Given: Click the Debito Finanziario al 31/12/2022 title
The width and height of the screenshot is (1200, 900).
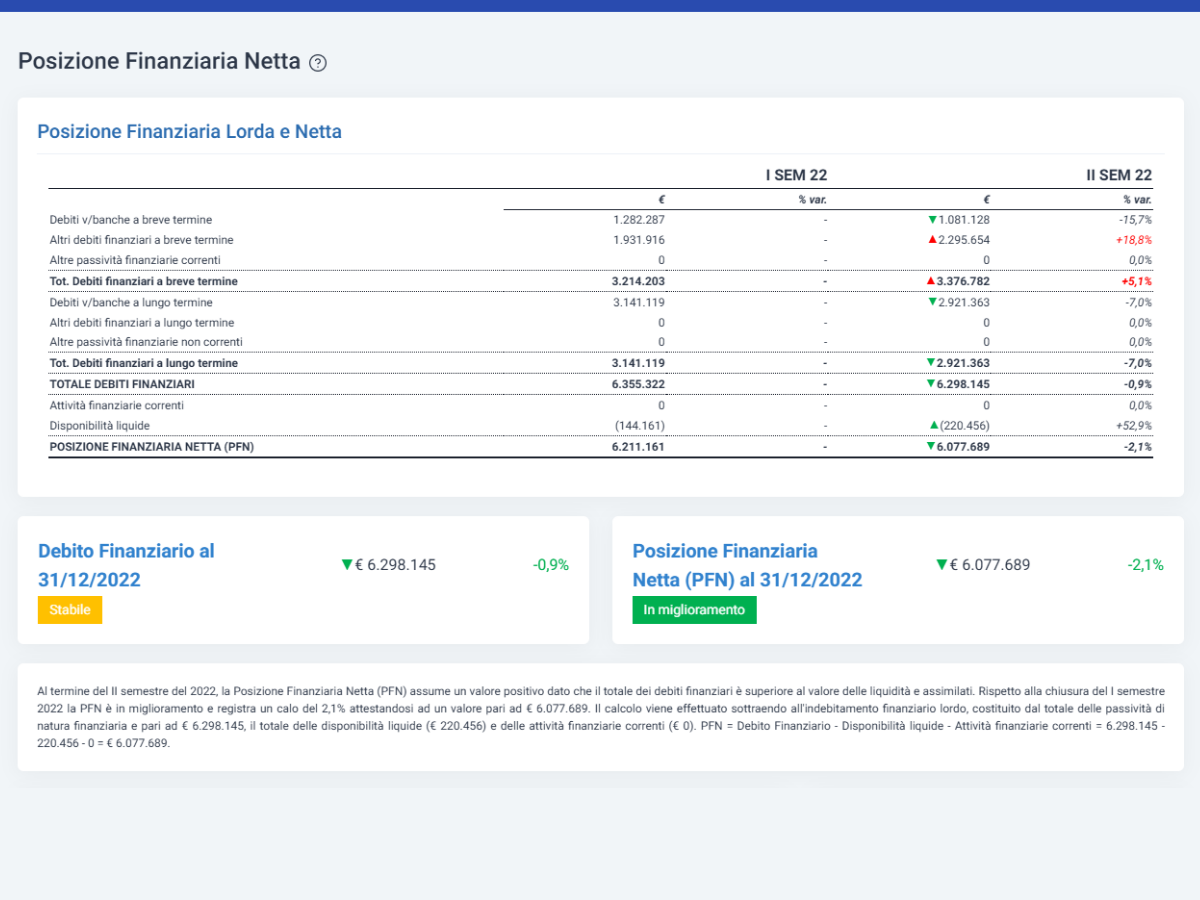Looking at the screenshot, I should tap(126, 565).
